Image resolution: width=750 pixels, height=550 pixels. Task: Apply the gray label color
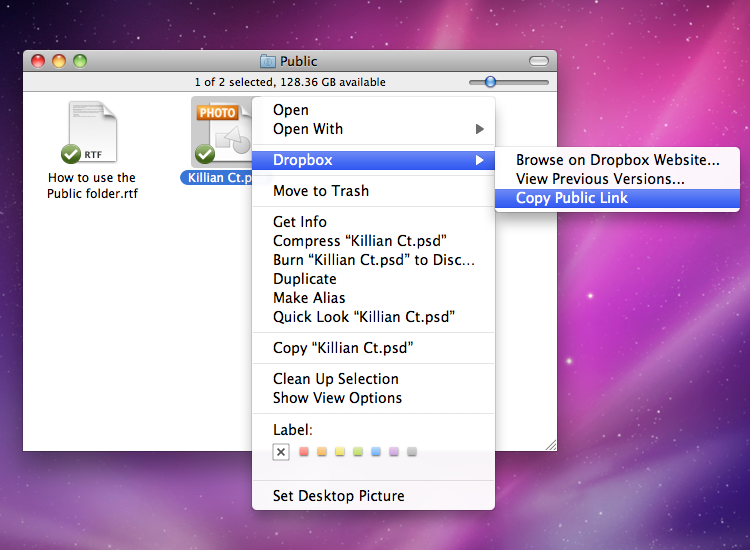pyautogui.click(x=411, y=452)
